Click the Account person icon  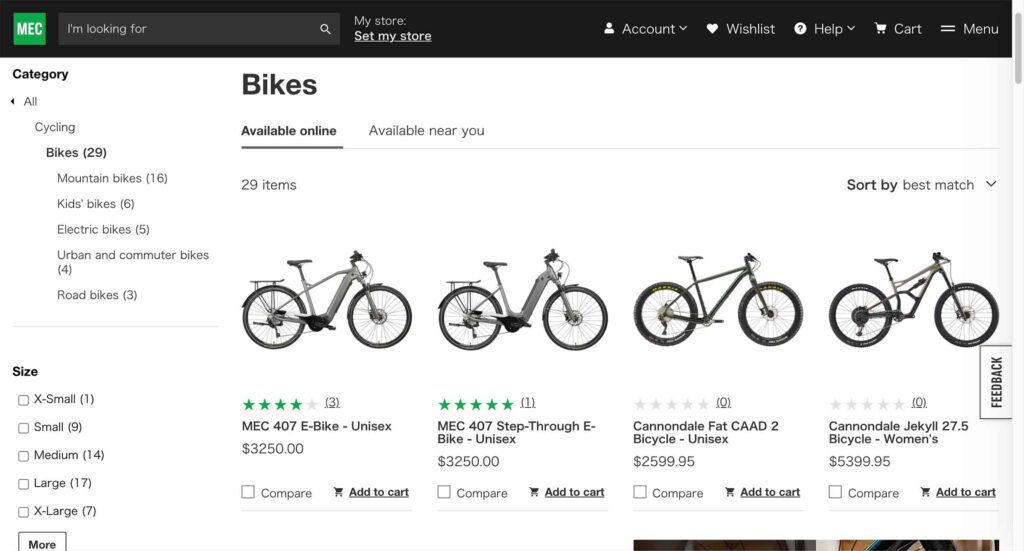point(609,29)
